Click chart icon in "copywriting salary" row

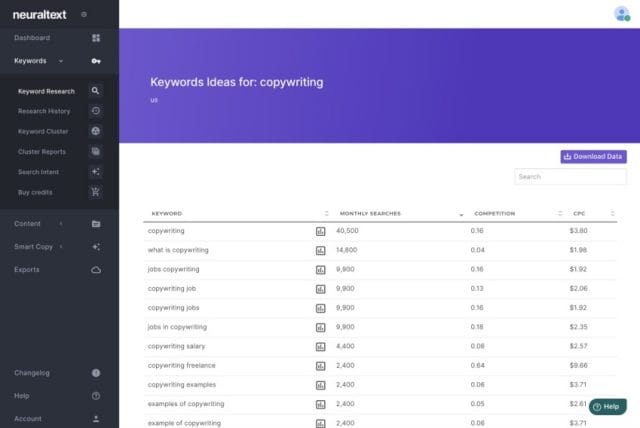tap(320, 346)
